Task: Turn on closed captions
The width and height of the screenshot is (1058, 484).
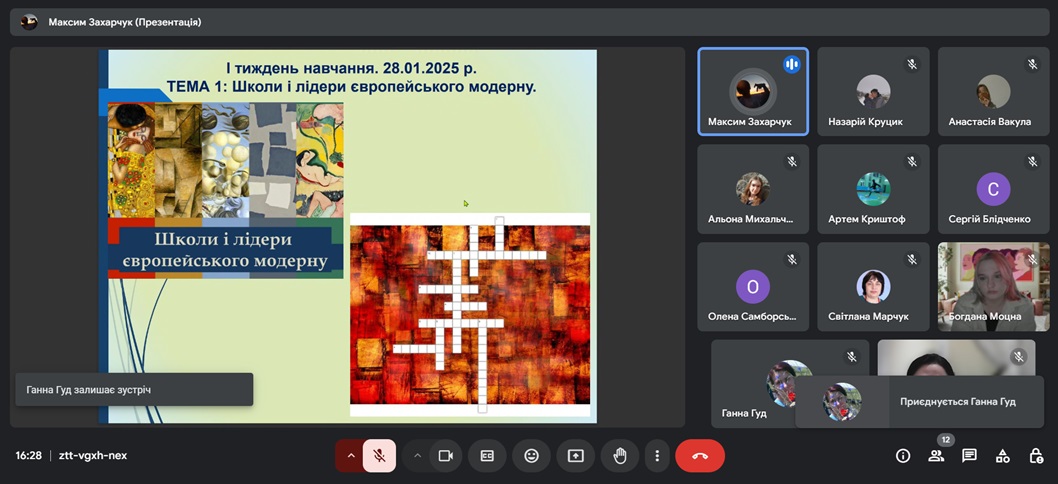Action: [x=487, y=456]
